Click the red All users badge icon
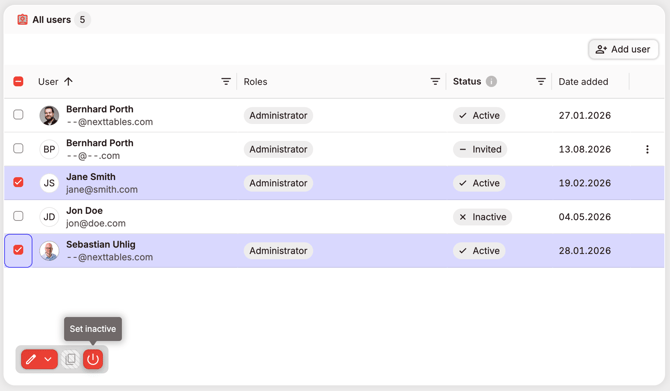 pos(22,20)
